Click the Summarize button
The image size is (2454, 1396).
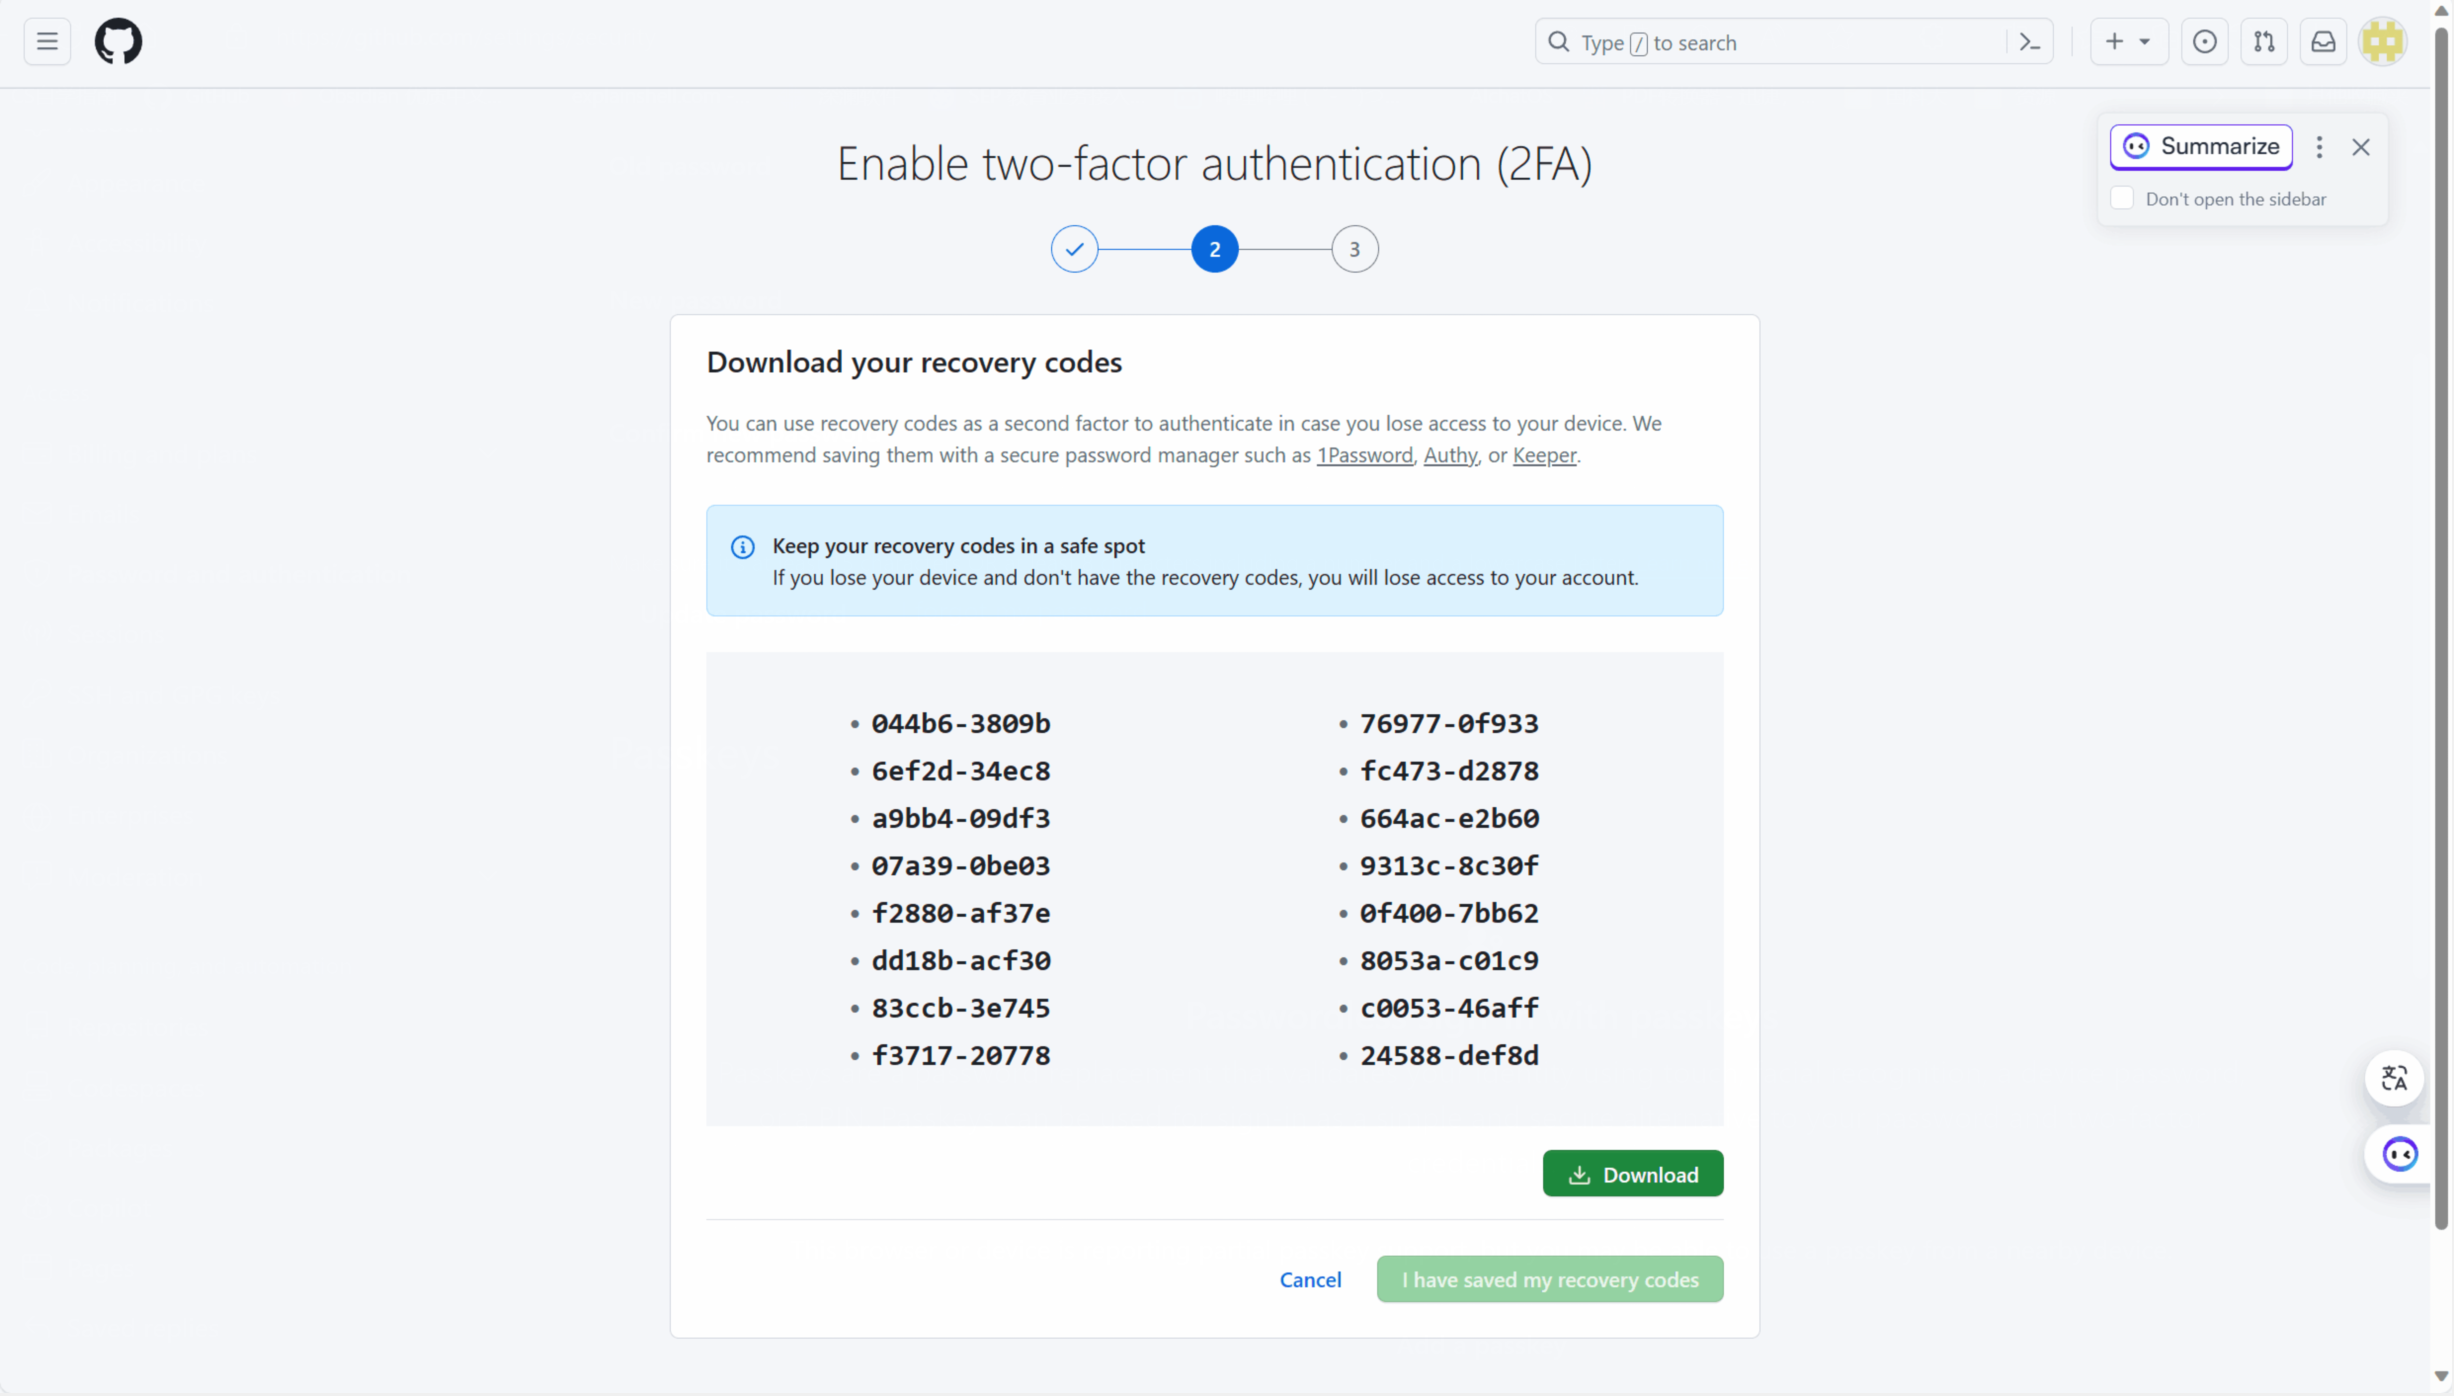2201,147
